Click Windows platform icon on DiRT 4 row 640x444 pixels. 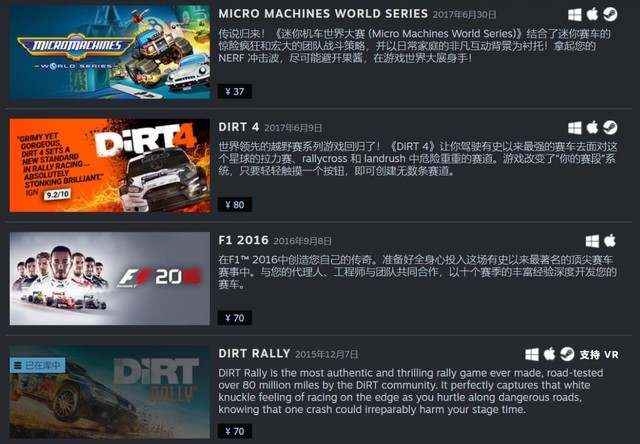575,128
